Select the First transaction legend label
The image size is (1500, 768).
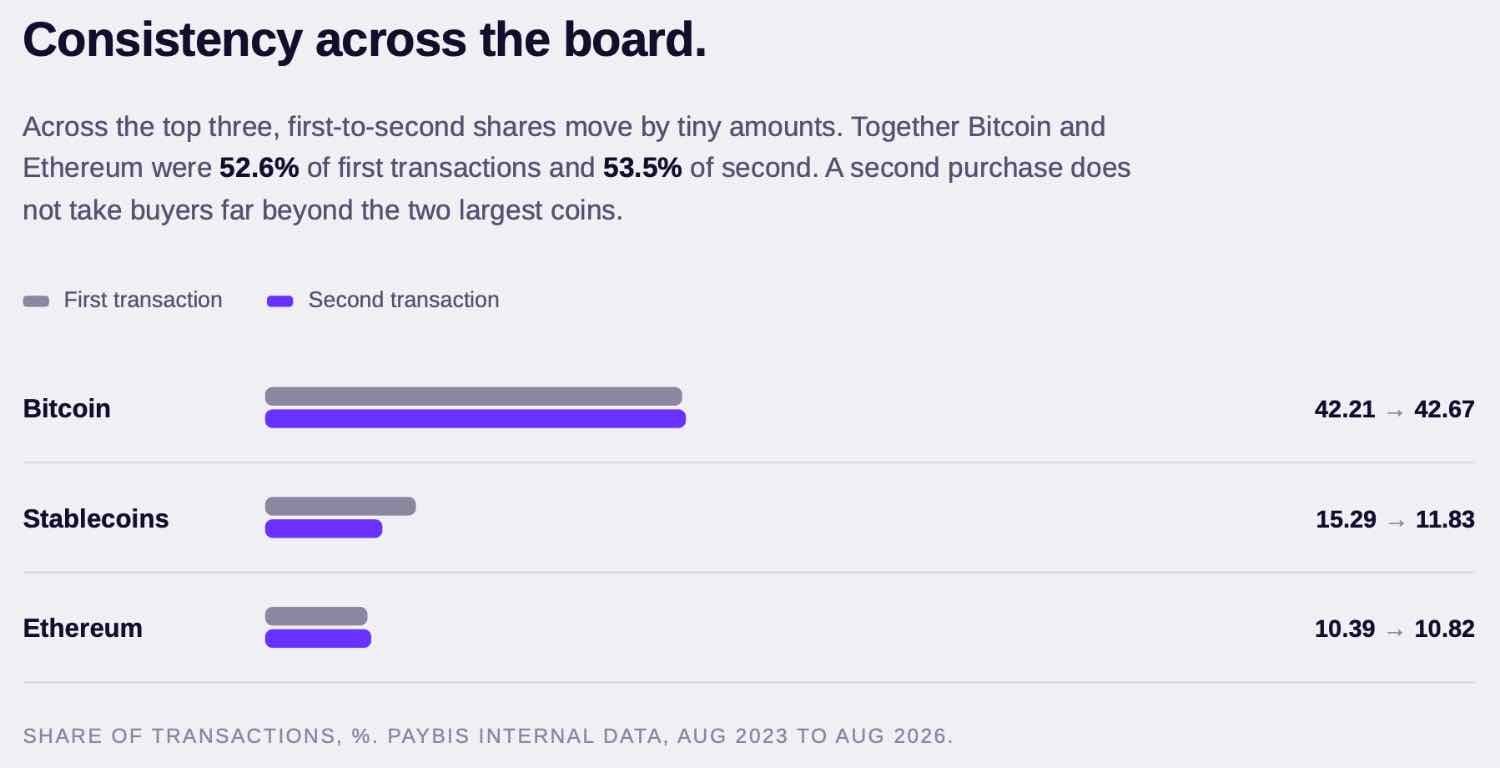coord(143,300)
